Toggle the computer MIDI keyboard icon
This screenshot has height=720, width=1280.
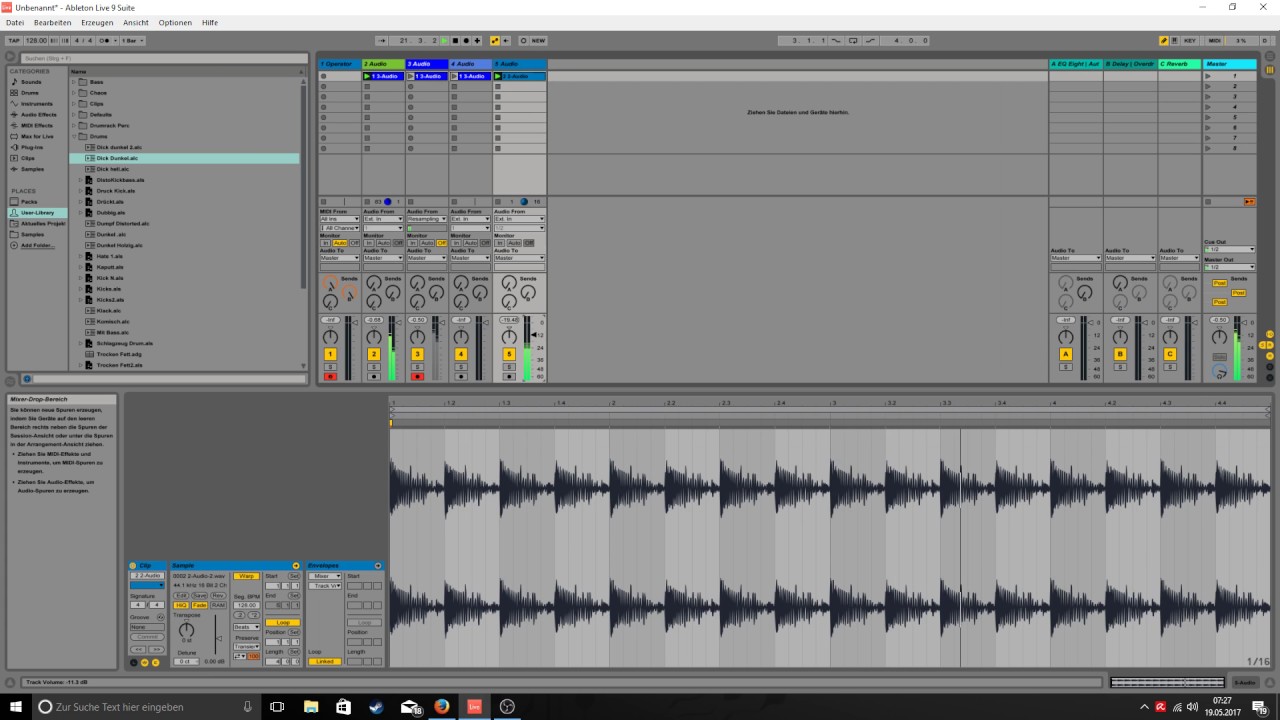click(x=1172, y=41)
